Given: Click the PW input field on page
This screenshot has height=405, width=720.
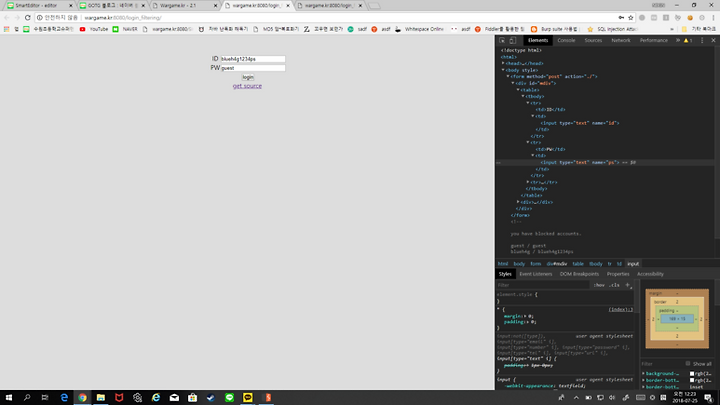Looking at the screenshot, I should click(253, 68).
